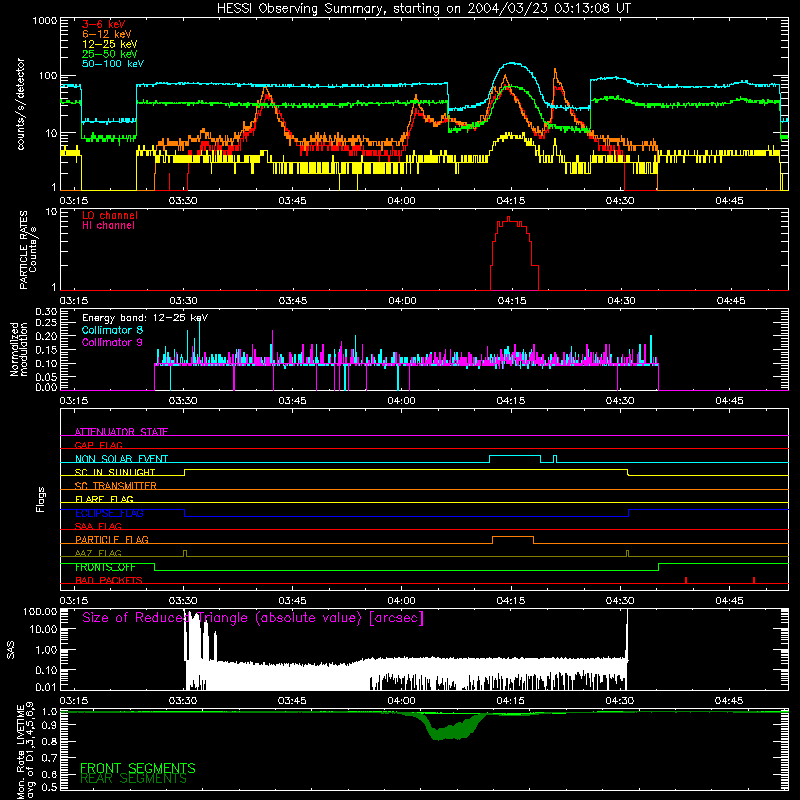Image resolution: width=800 pixels, height=800 pixels.
Task: Click the ATTENUATOR STATE flag label
Action: click(121, 432)
